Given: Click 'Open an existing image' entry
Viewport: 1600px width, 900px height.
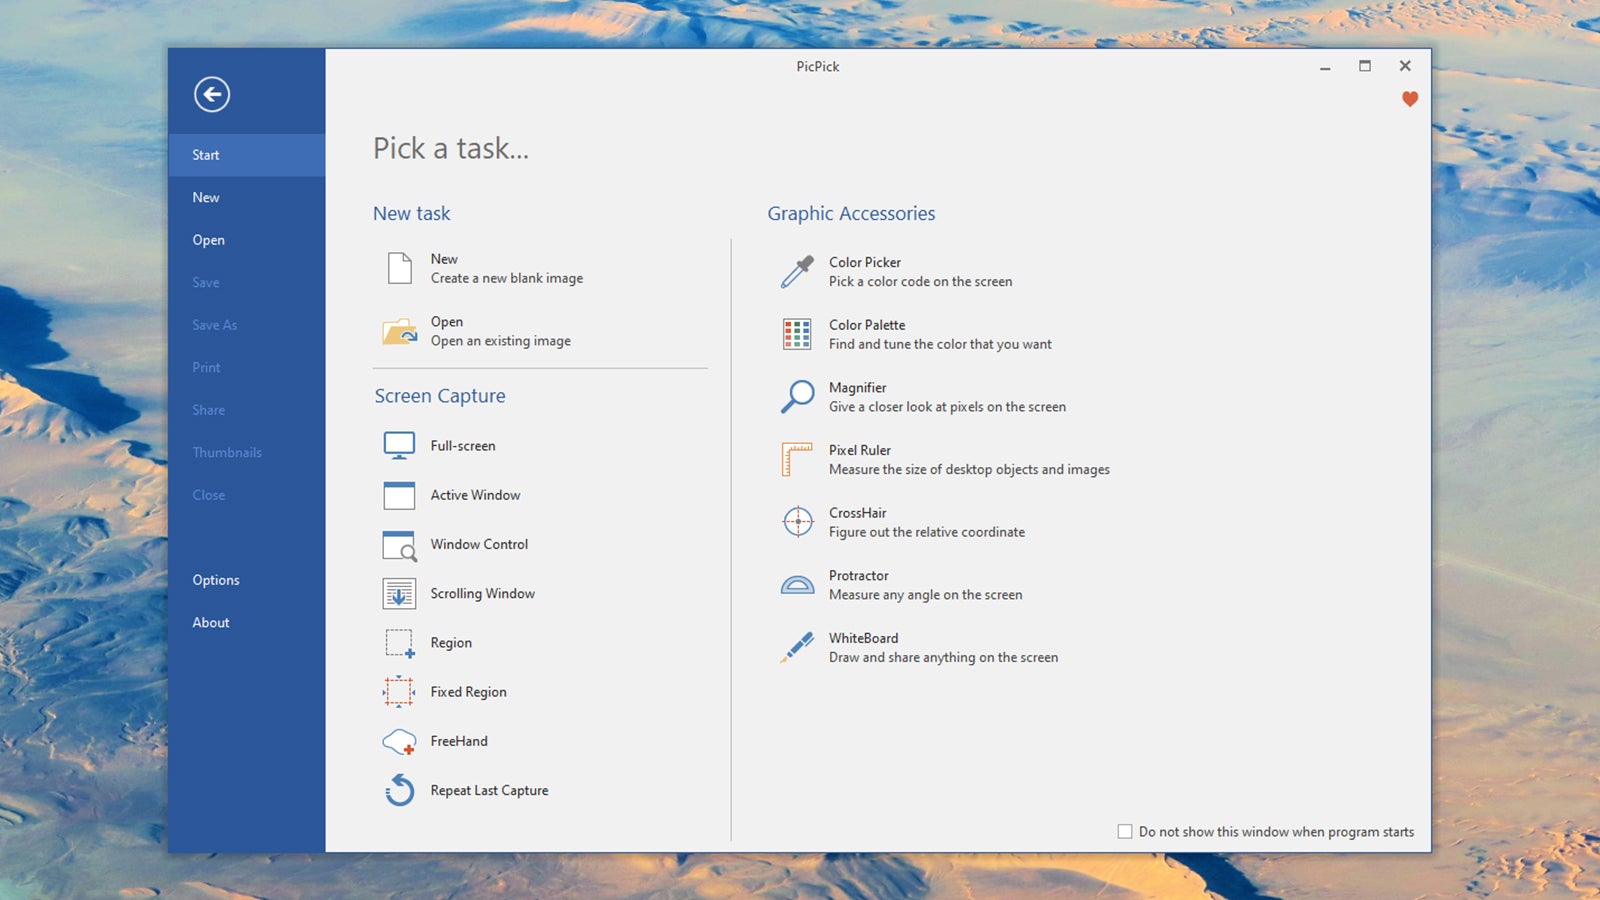Looking at the screenshot, I should [500, 341].
